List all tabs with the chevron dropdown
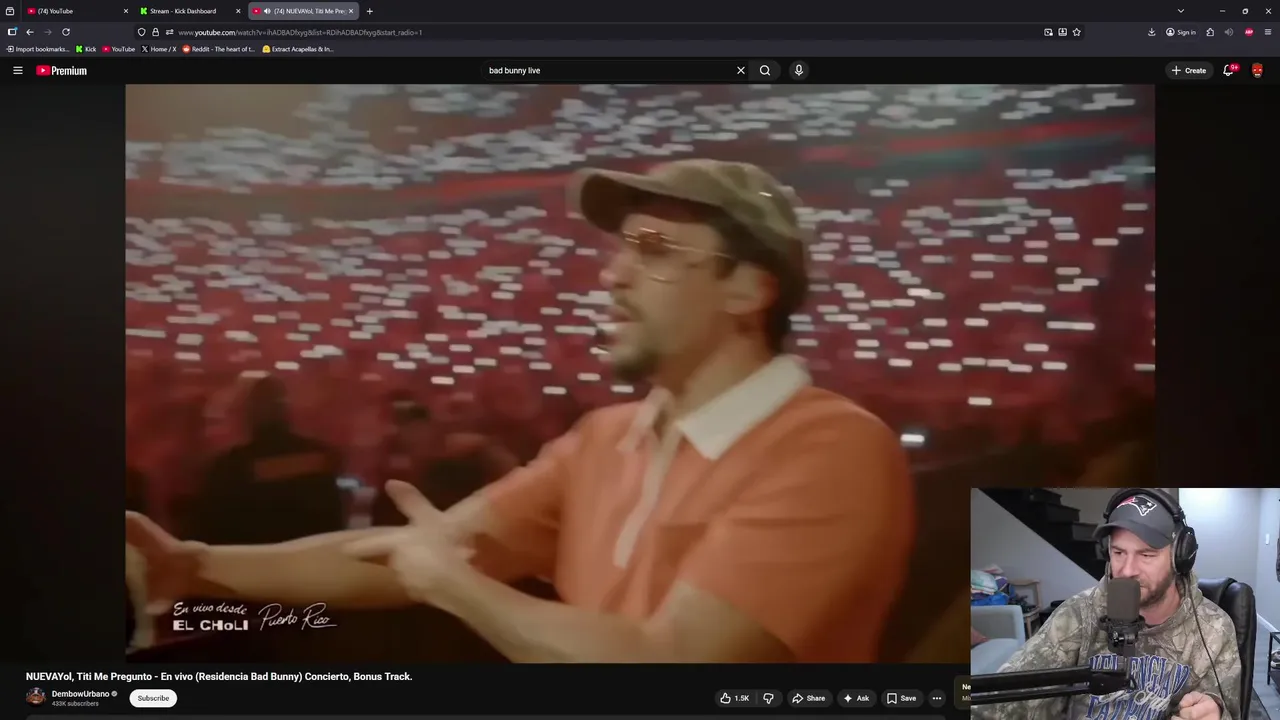Viewport: 1280px width, 720px height. [x=1181, y=11]
